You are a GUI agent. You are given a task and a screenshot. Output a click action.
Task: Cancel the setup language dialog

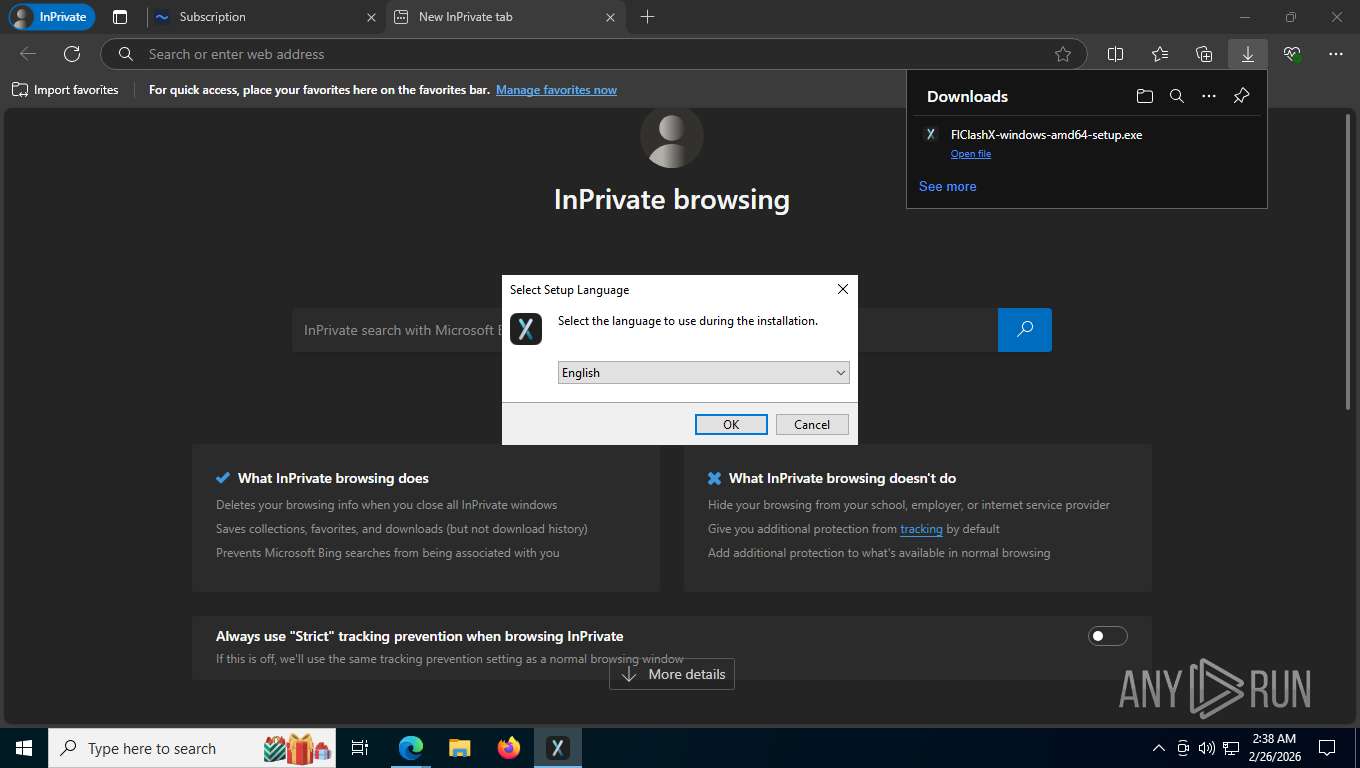812,424
